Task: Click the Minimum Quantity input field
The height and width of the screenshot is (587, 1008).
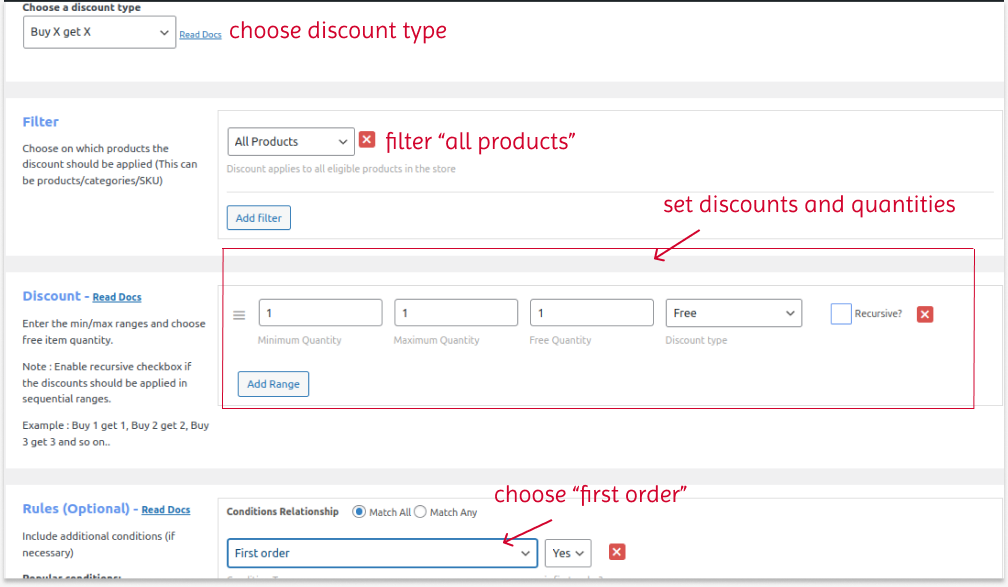Action: [x=320, y=313]
